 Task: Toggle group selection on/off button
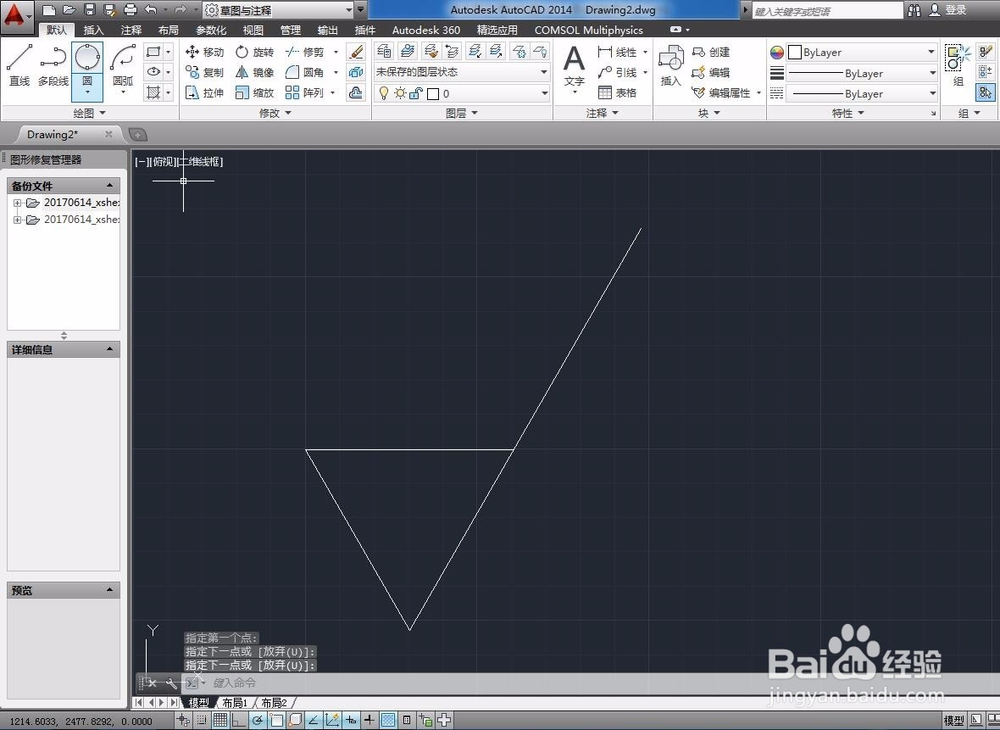(985, 92)
